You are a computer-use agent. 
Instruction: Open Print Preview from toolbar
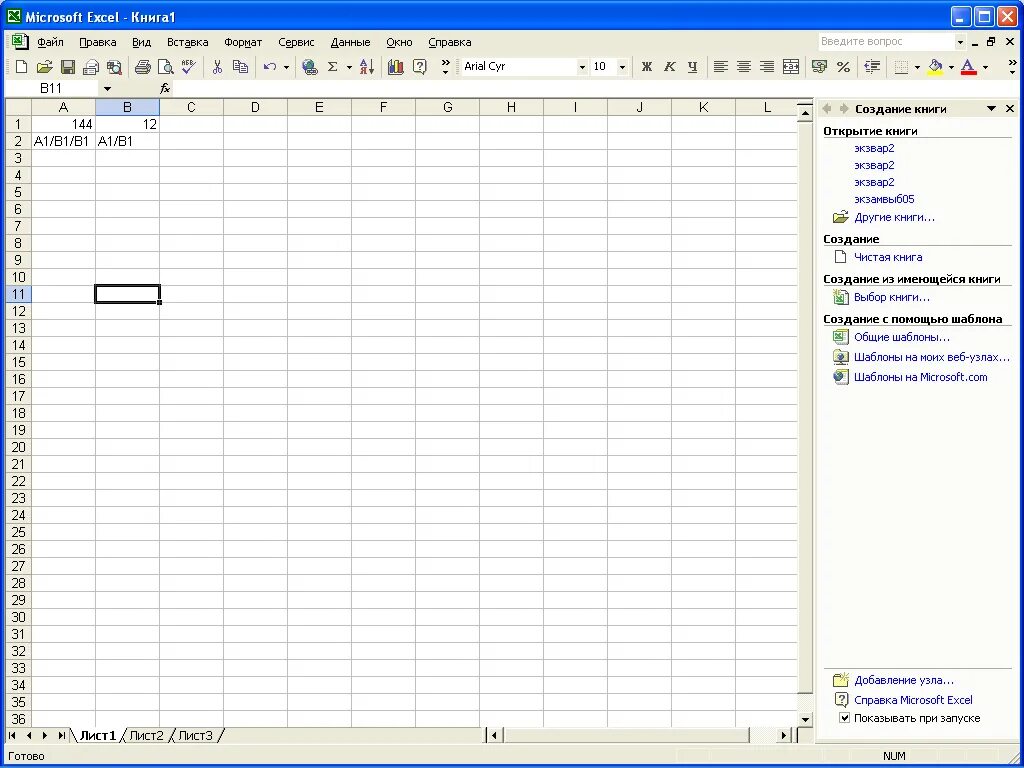(166, 67)
